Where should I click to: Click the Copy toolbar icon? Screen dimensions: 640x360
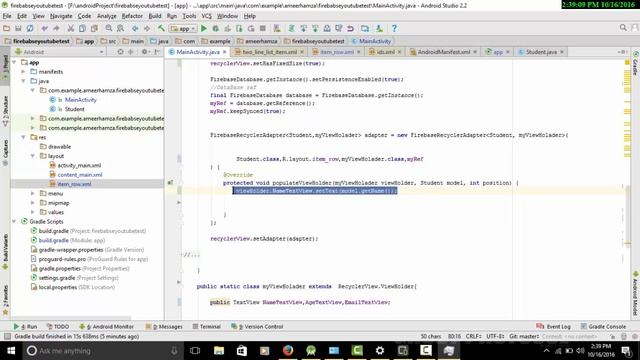[82, 29]
